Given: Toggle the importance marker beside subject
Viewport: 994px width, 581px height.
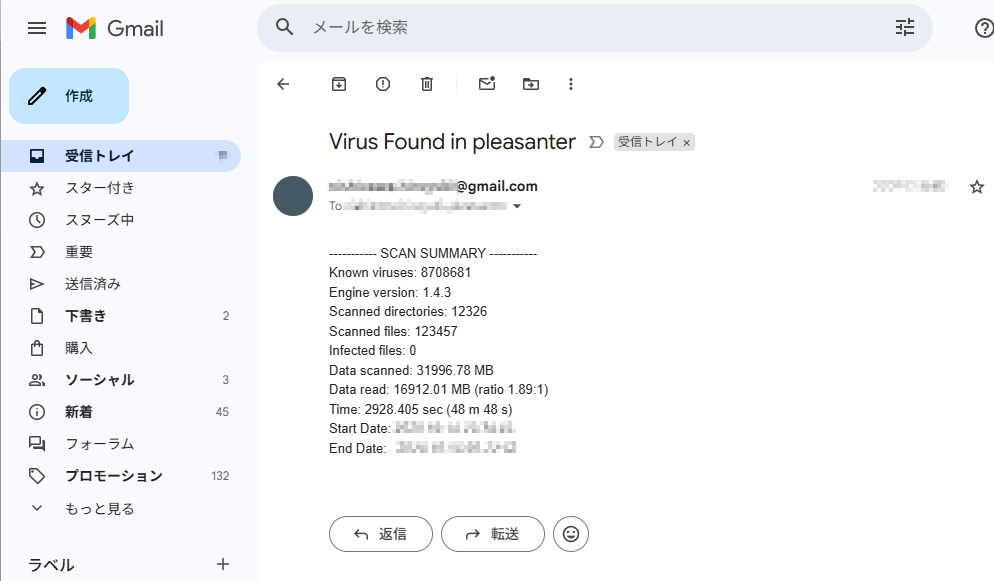Looking at the screenshot, I should 597,142.
